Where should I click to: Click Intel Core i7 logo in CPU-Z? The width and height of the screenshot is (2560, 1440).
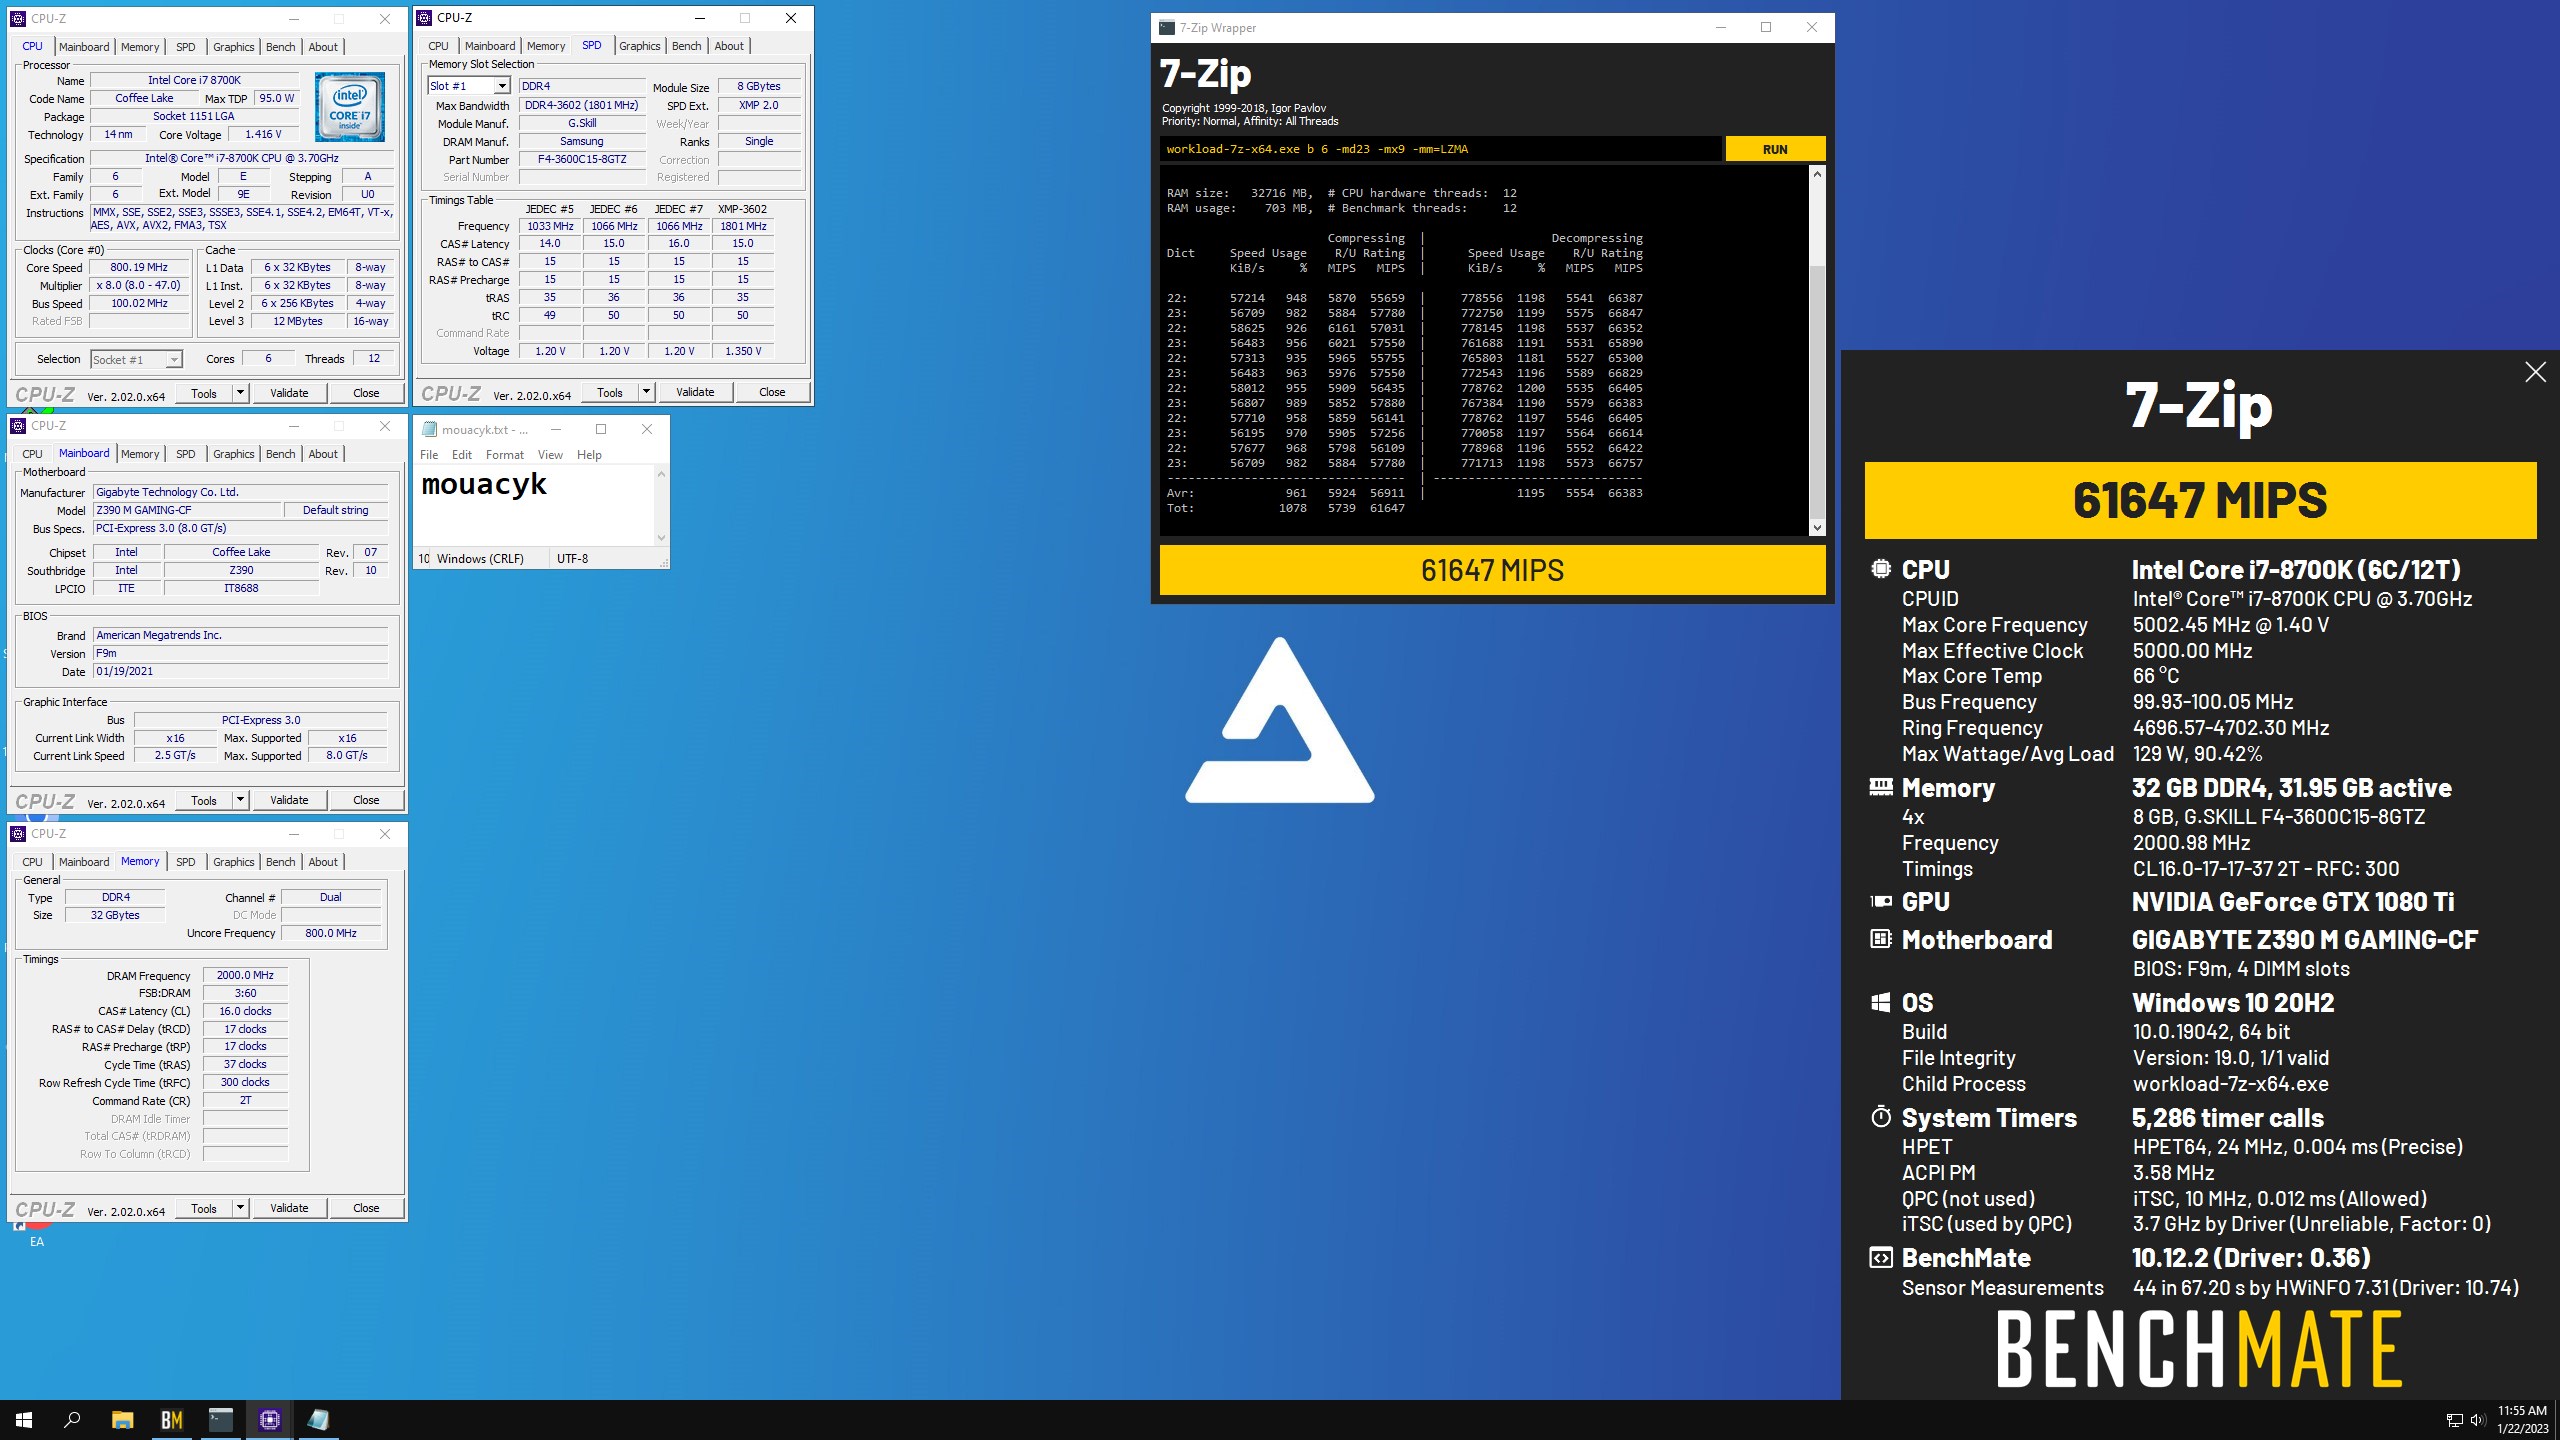point(350,106)
